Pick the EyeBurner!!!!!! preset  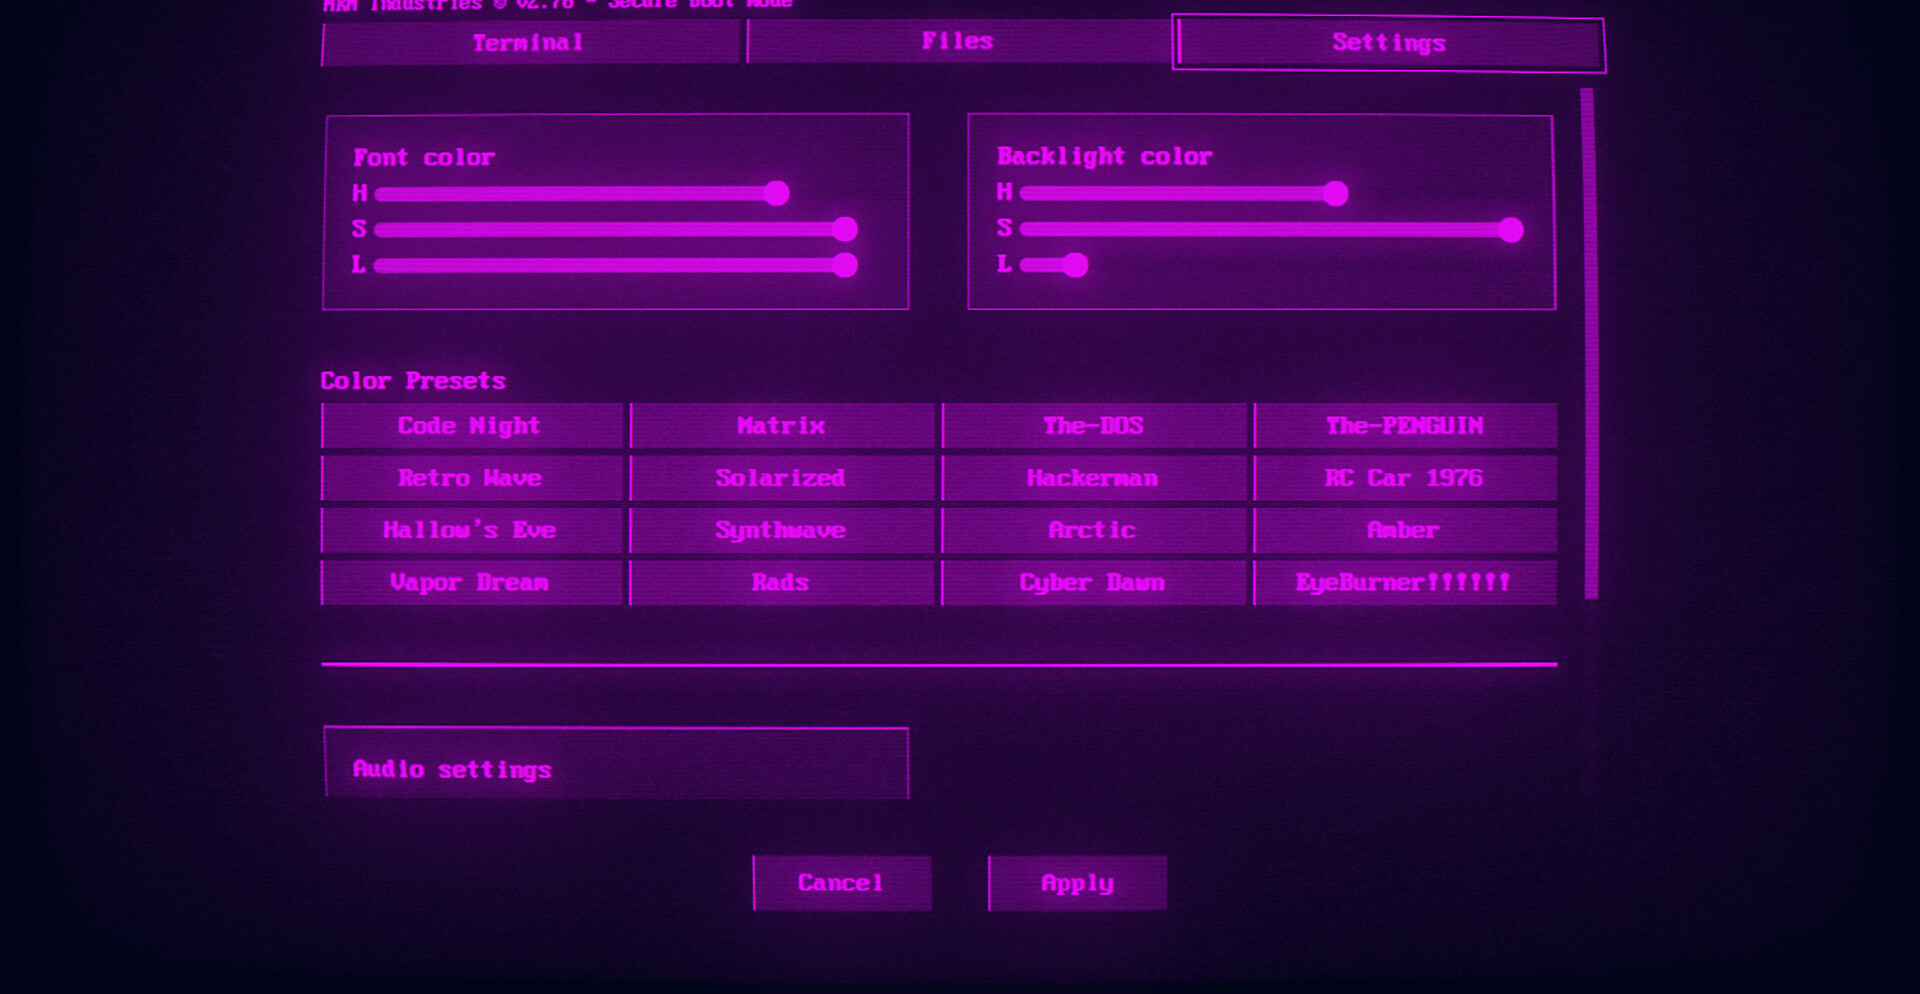coord(1404,582)
